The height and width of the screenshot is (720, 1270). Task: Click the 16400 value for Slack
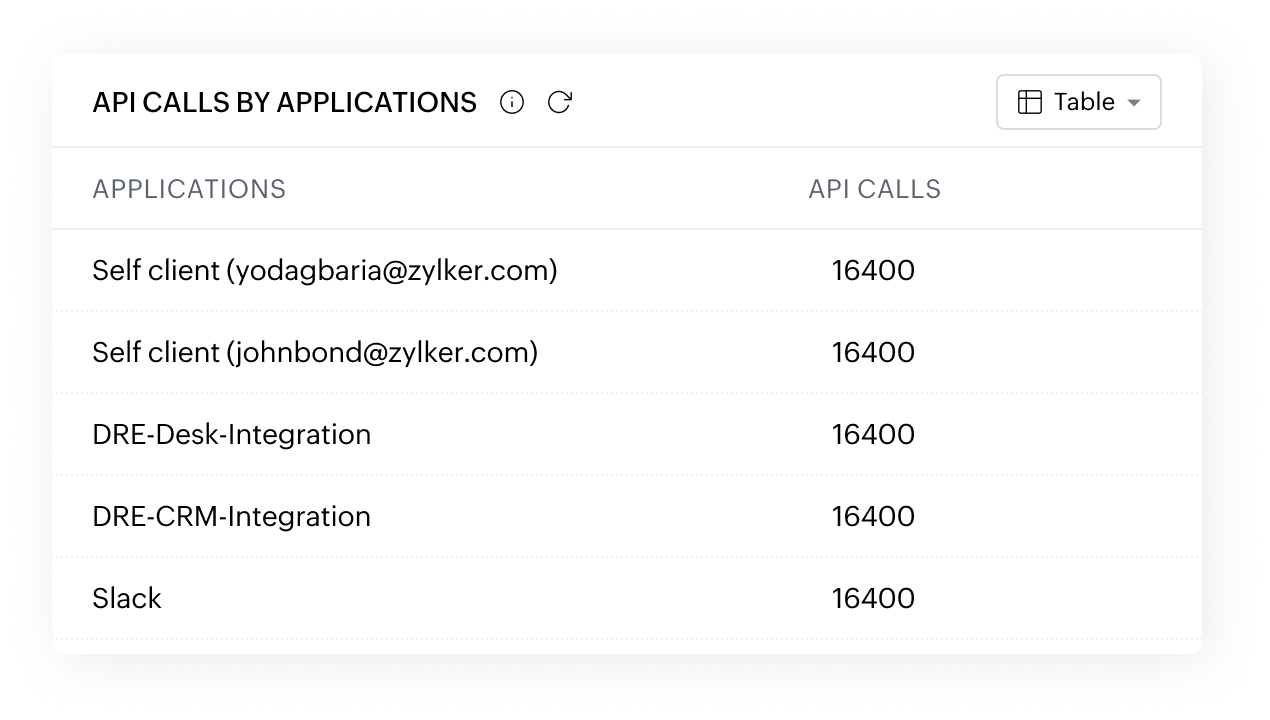873,598
